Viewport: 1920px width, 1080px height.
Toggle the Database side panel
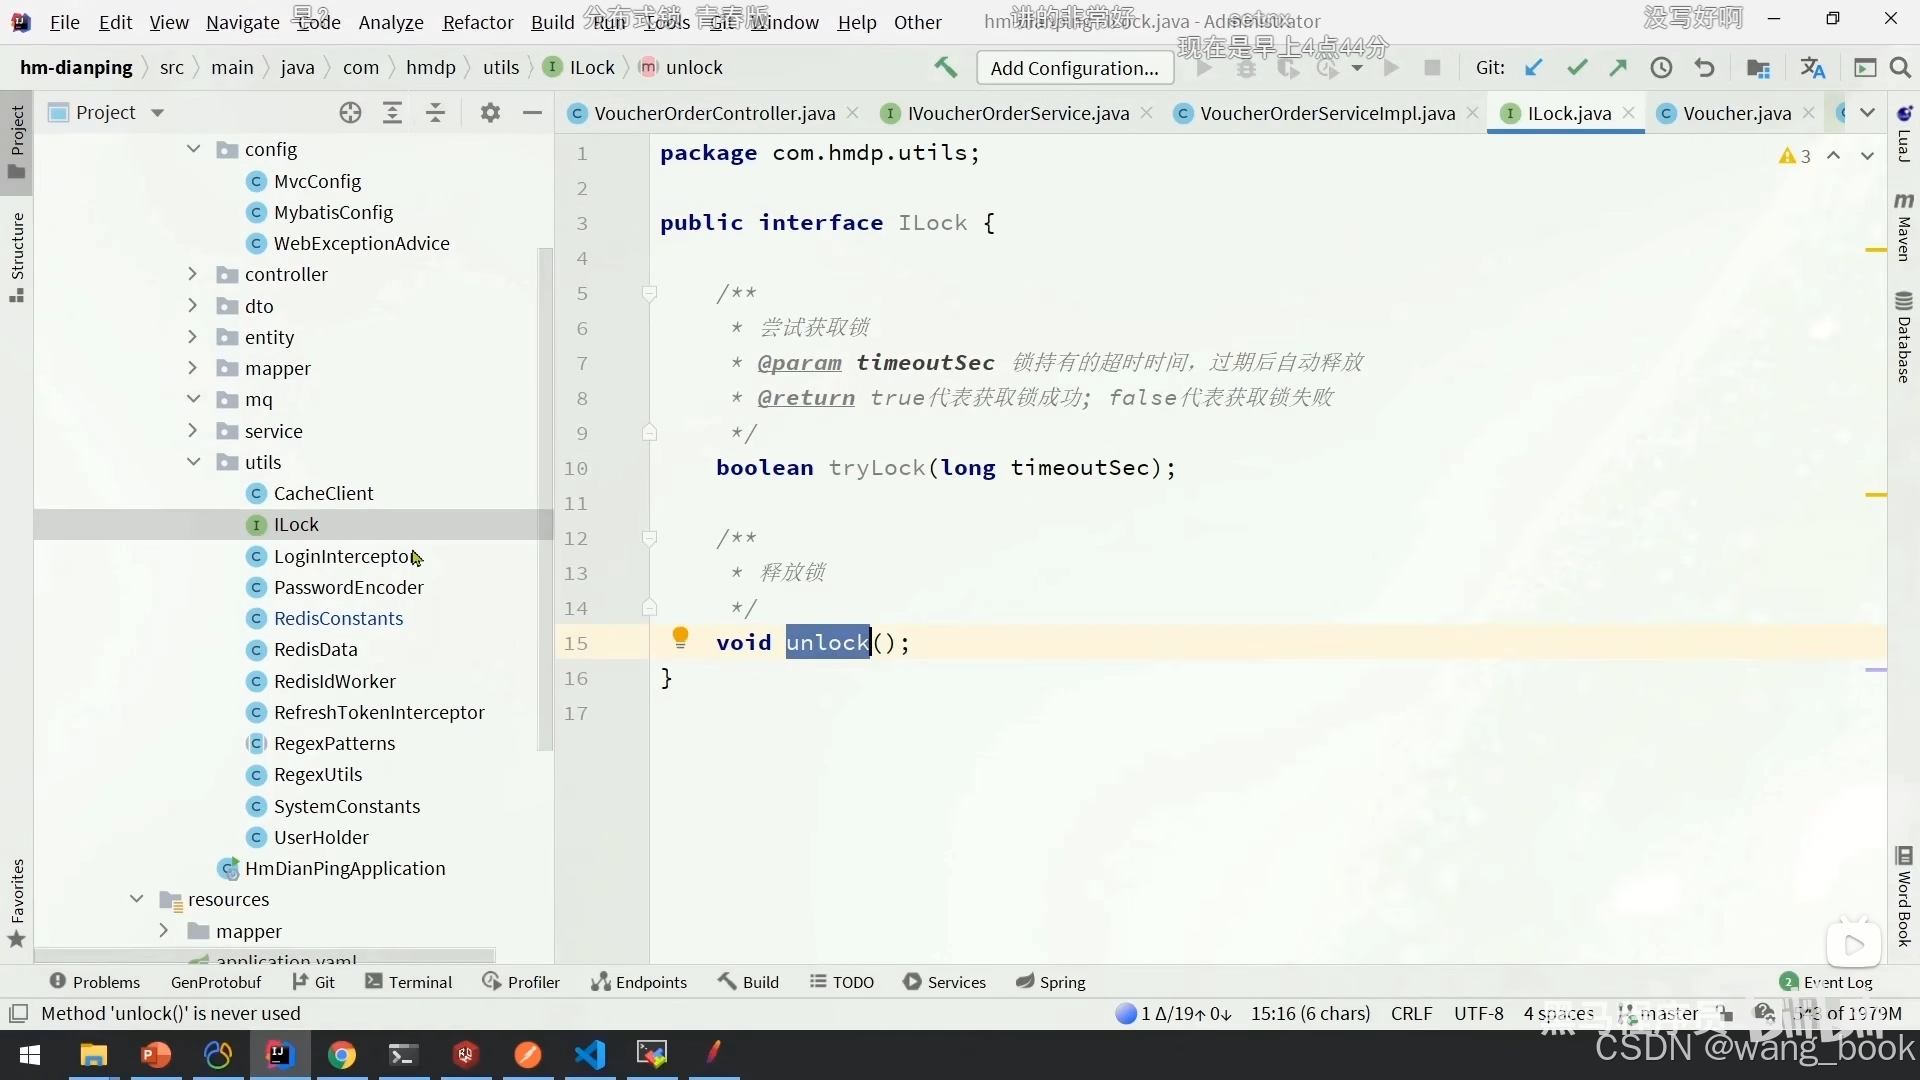click(x=1903, y=338)
